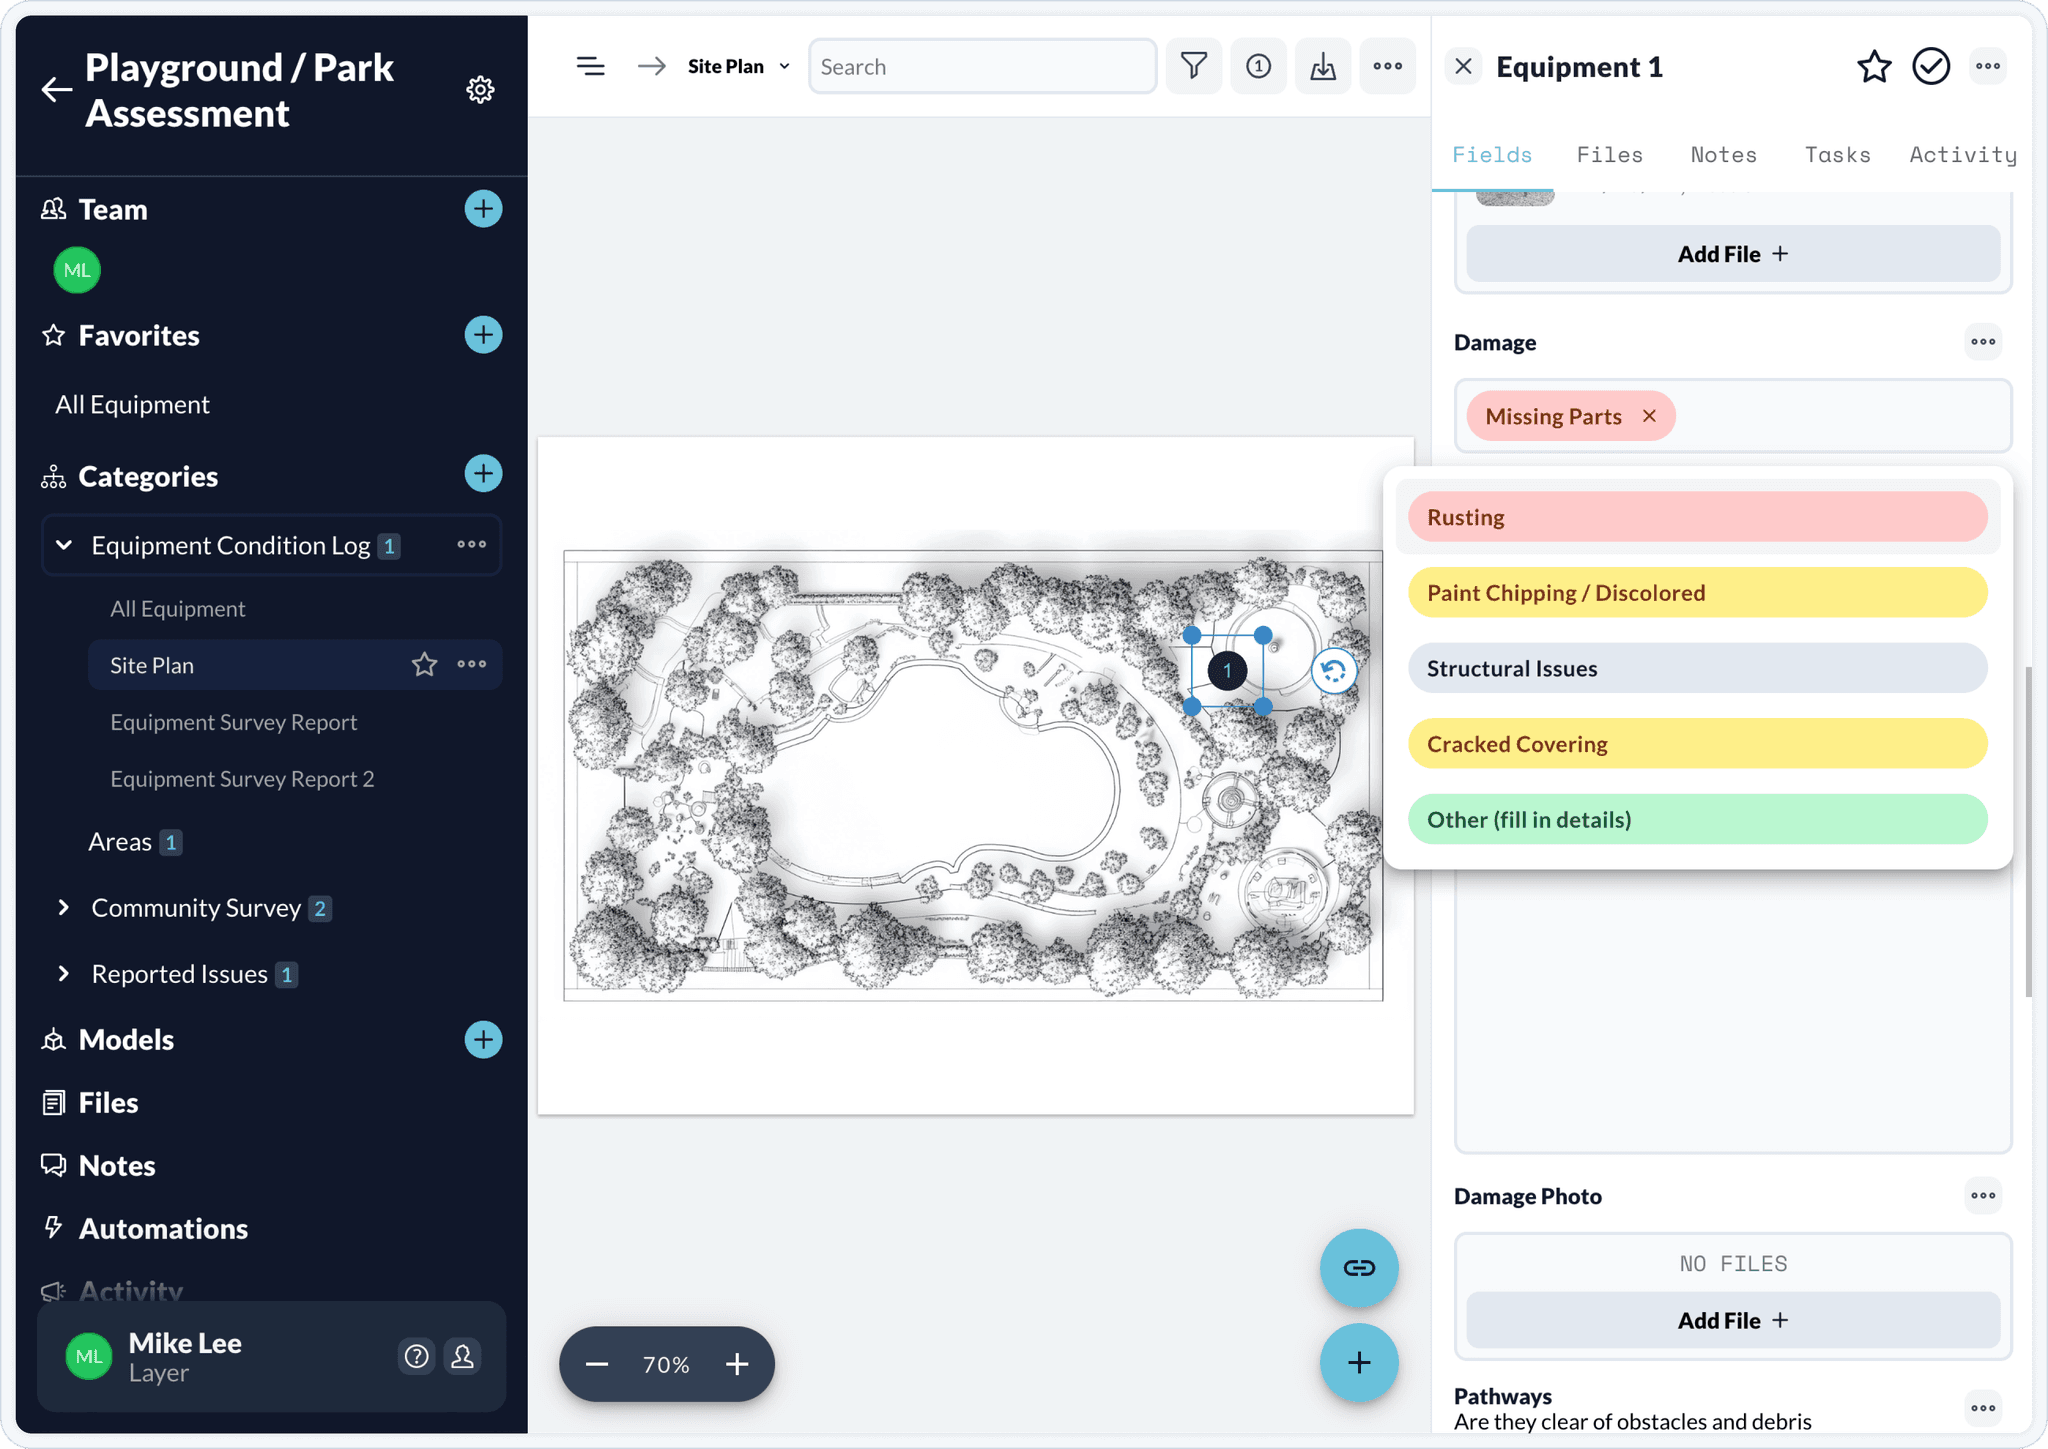Click the Search field in the toolbar
The image size is (2048, 1449).
click(x=981, y=65)
